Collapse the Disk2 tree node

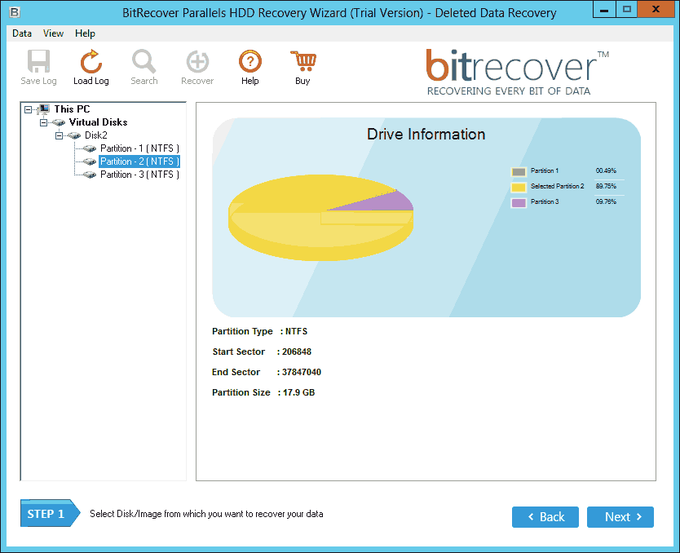pos(59,136)
